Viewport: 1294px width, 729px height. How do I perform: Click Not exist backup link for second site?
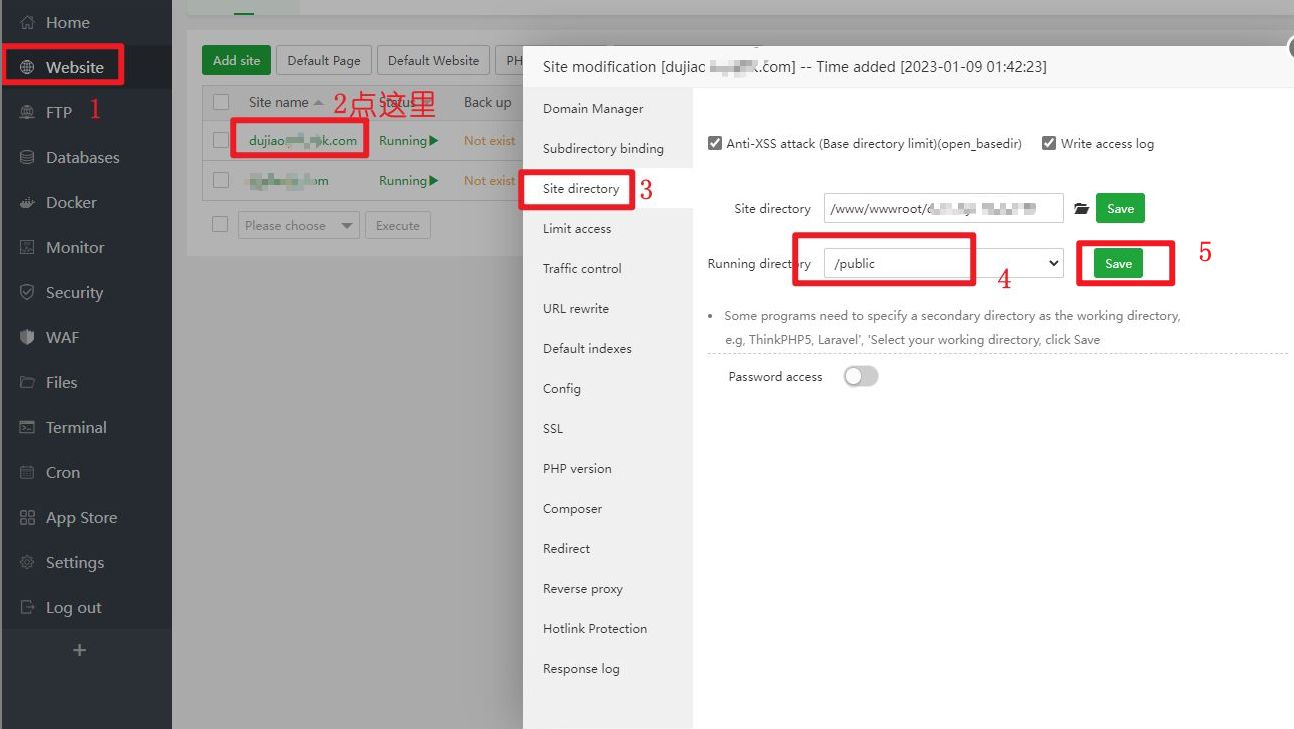point(490,181)
